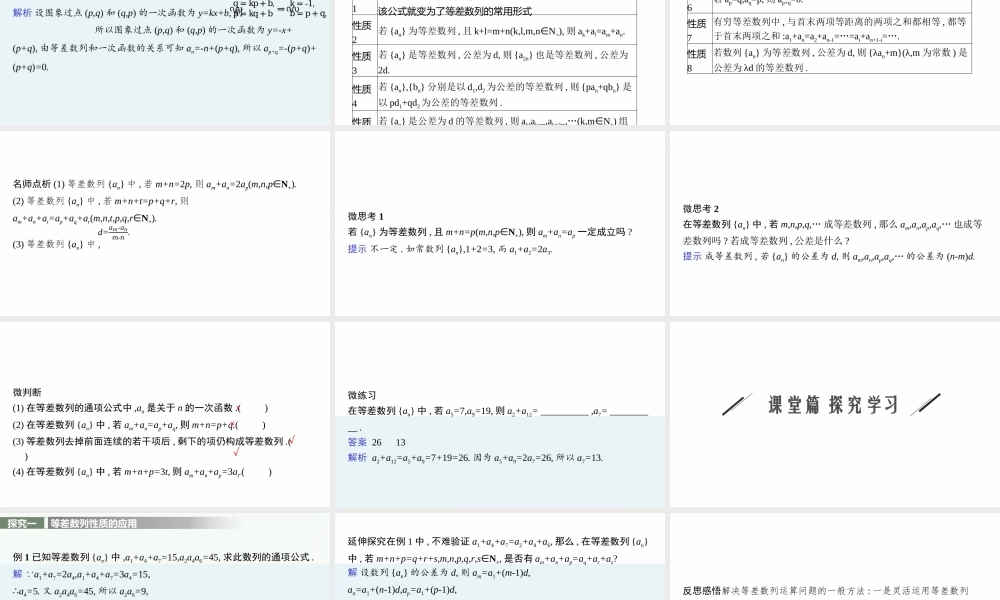This screenshot has height=600, width=1000.
Task: Click the red cross mark on 微判断 statement 1
Action: coord(238,408)
